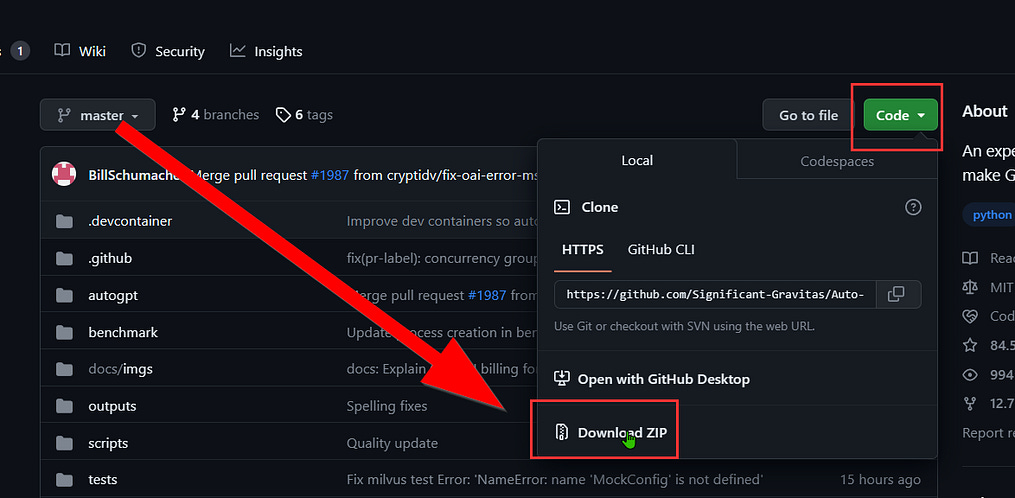
Task: Click the graph icon next to Insights
Action: [238, 51]
